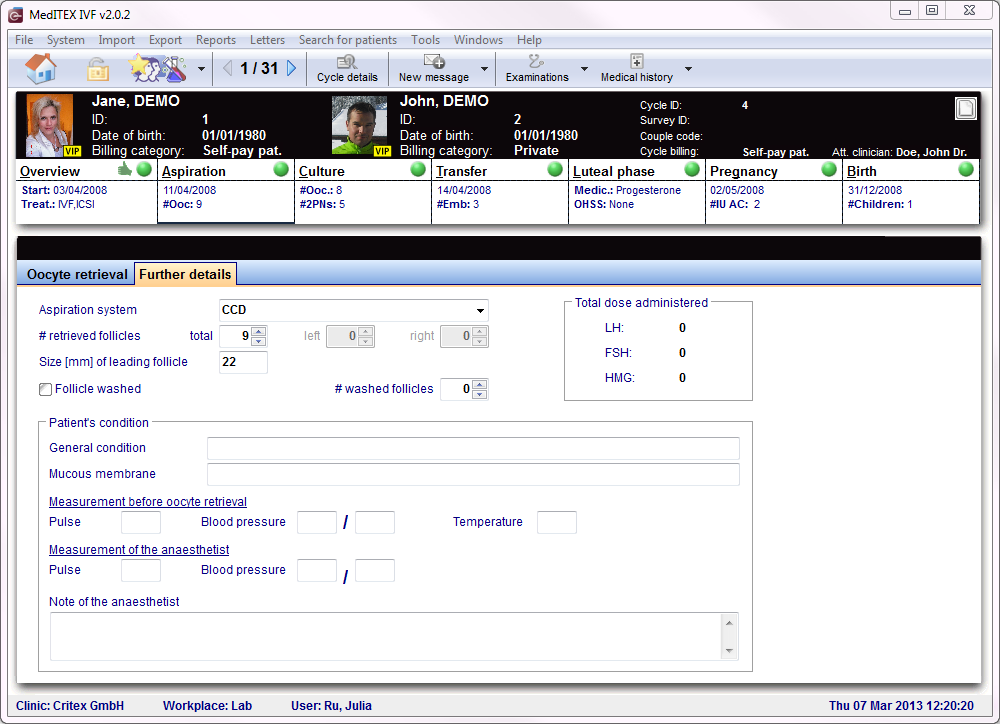Expand Examinations dropdown arrow
The image size is (1000, 724).
coord(584,69)
